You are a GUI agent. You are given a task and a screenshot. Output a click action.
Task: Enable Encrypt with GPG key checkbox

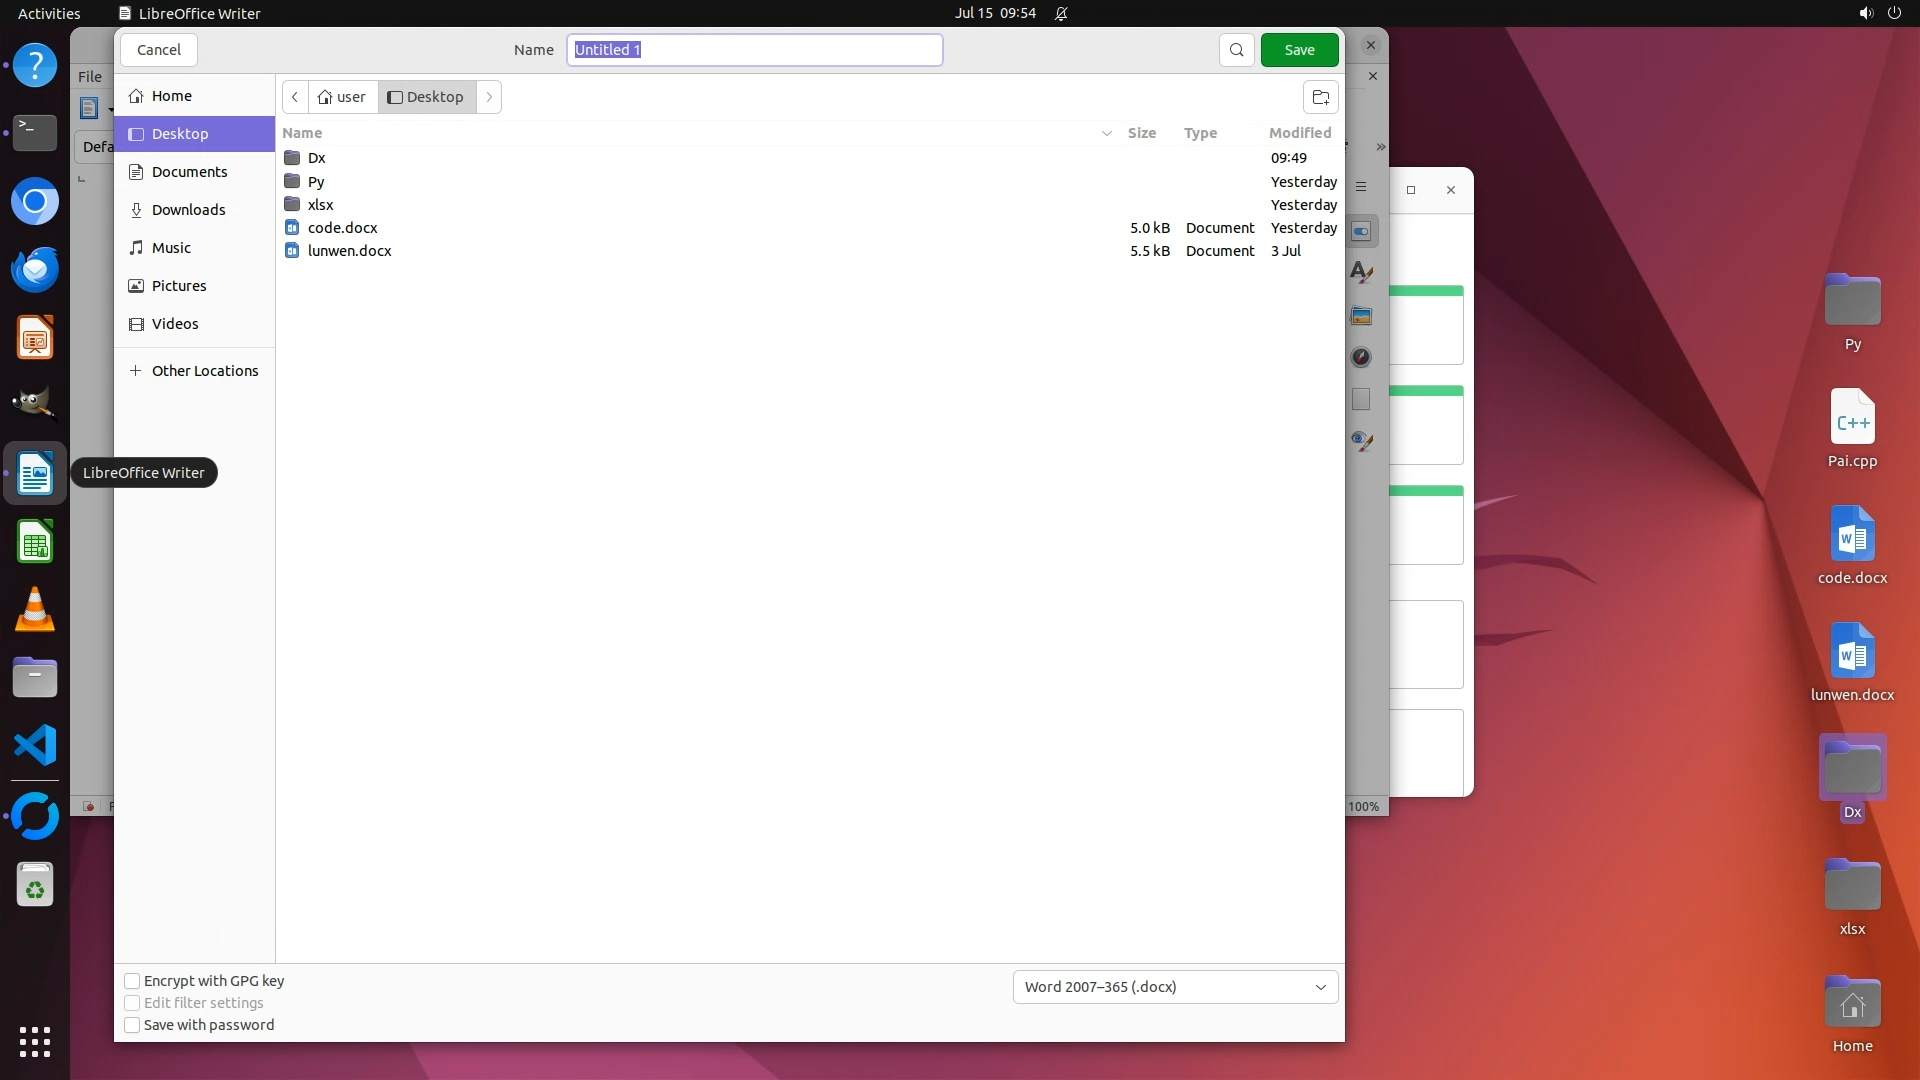tap(132, 981)
